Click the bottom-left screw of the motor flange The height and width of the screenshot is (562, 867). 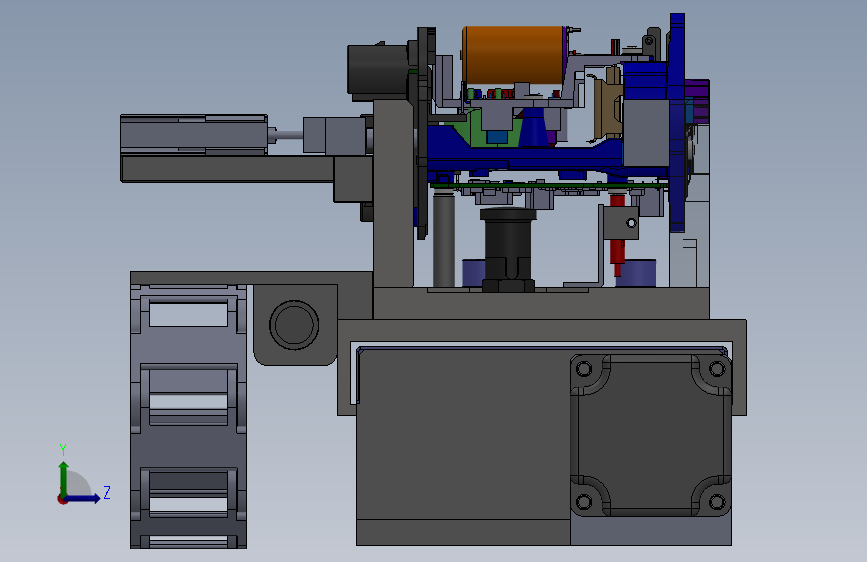pyautogui.click(x=584, y=502)
